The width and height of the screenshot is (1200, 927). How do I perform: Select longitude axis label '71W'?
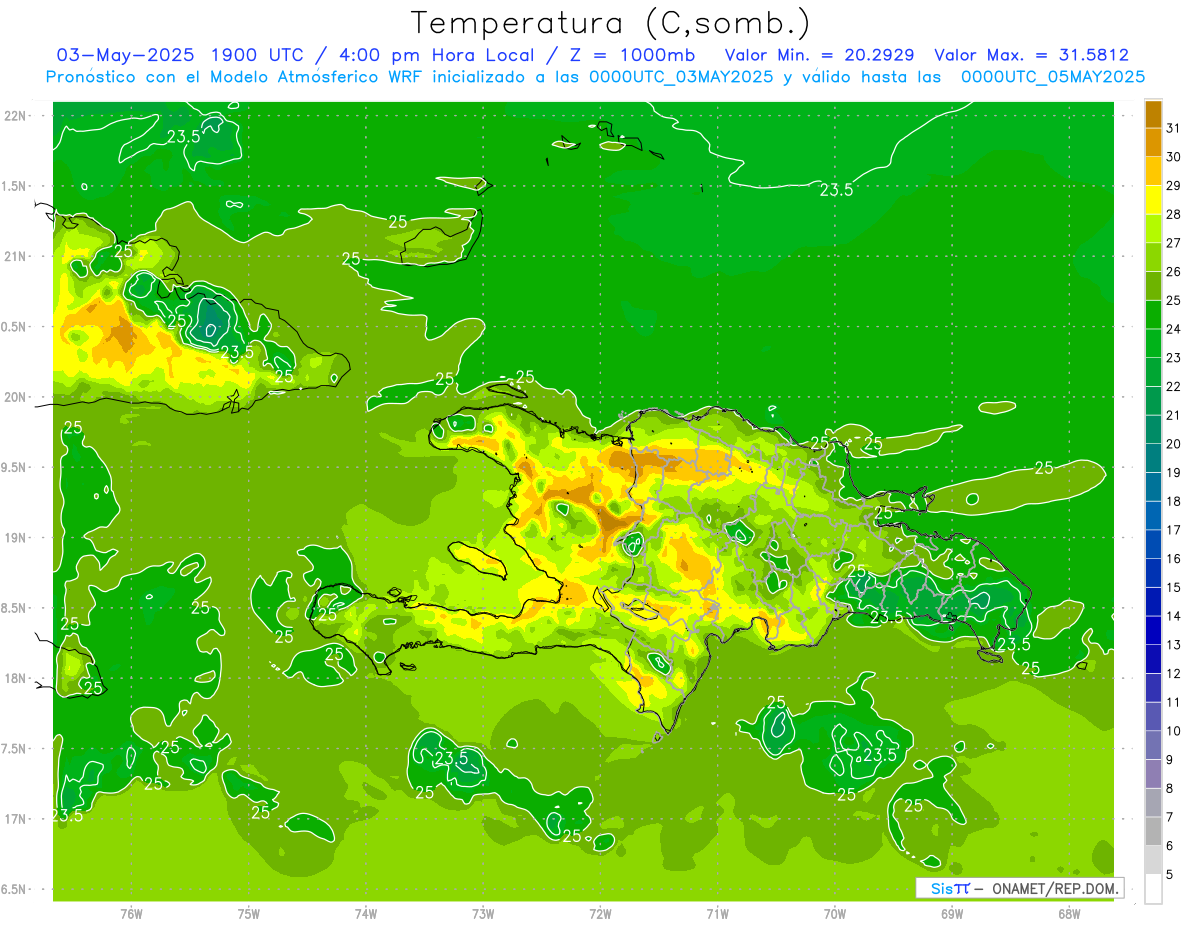pos(717,913)
